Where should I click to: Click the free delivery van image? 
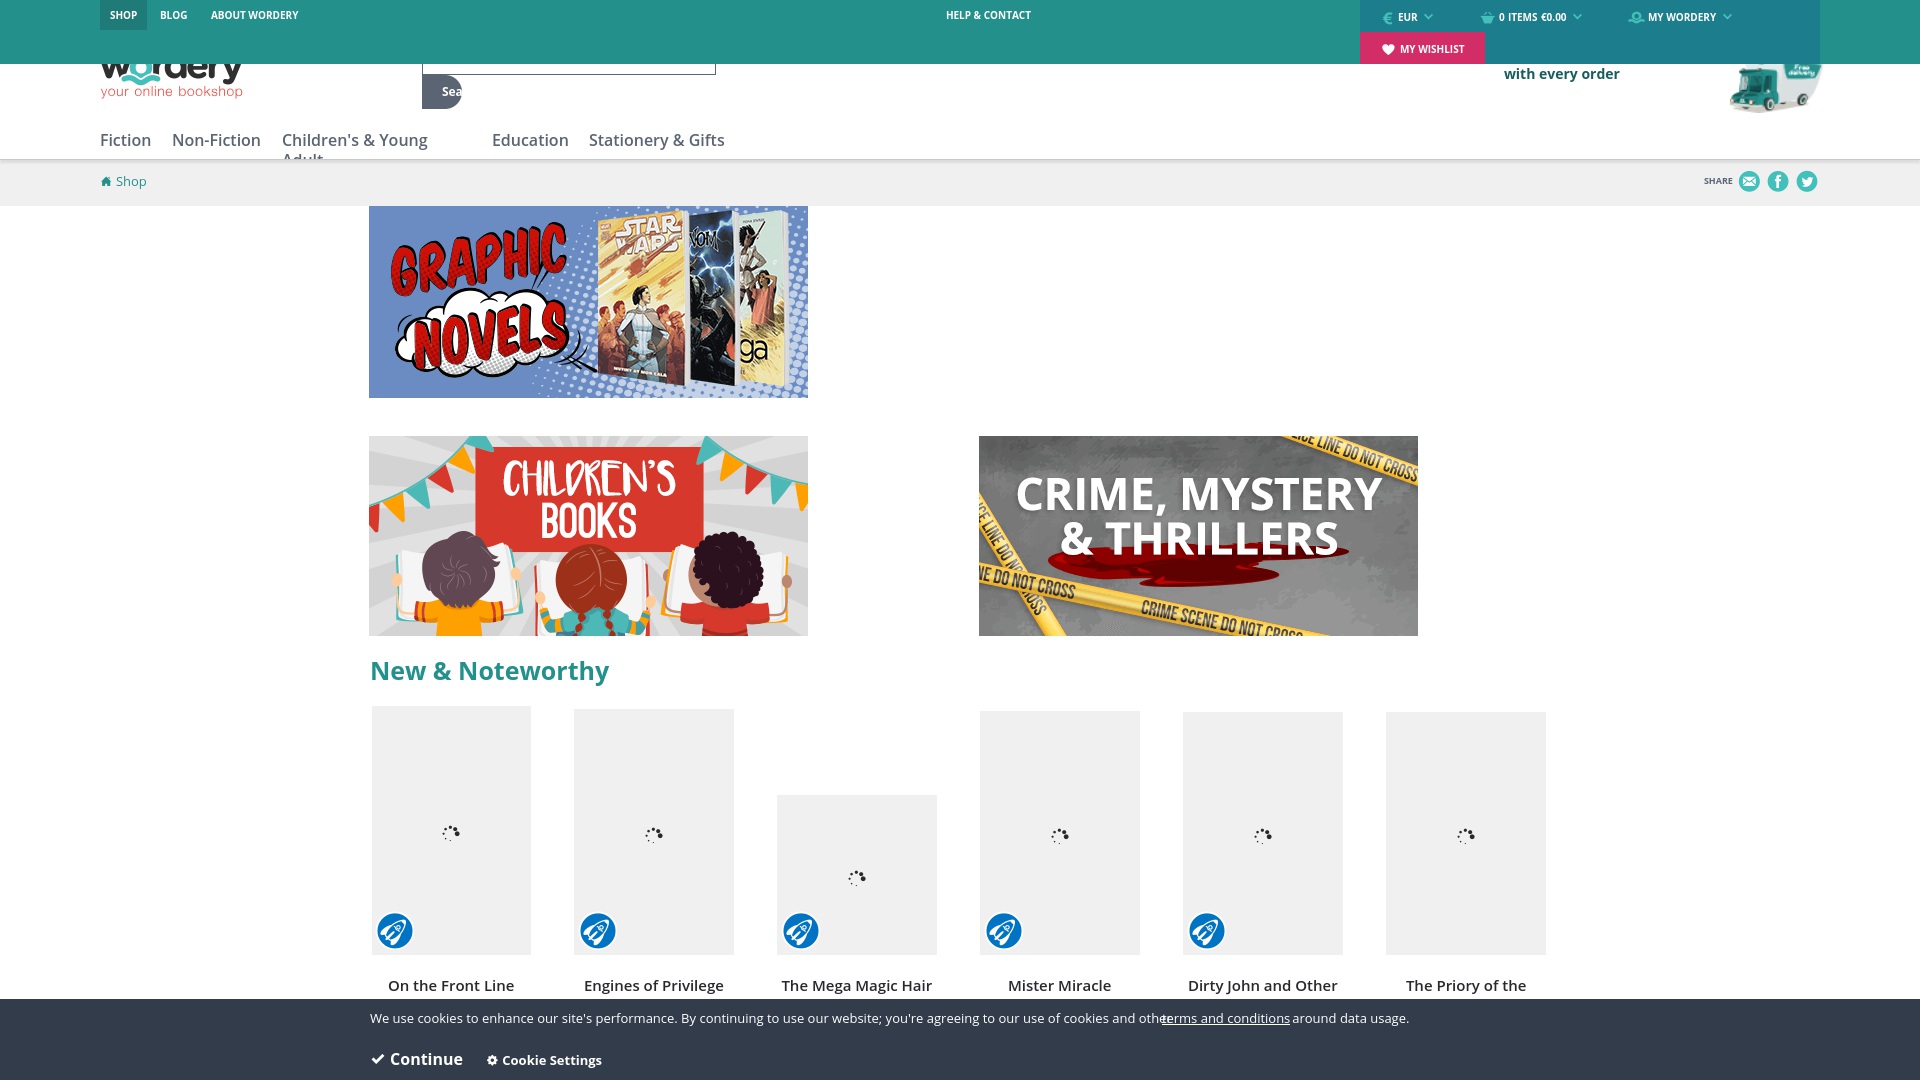click(1775, 88)
